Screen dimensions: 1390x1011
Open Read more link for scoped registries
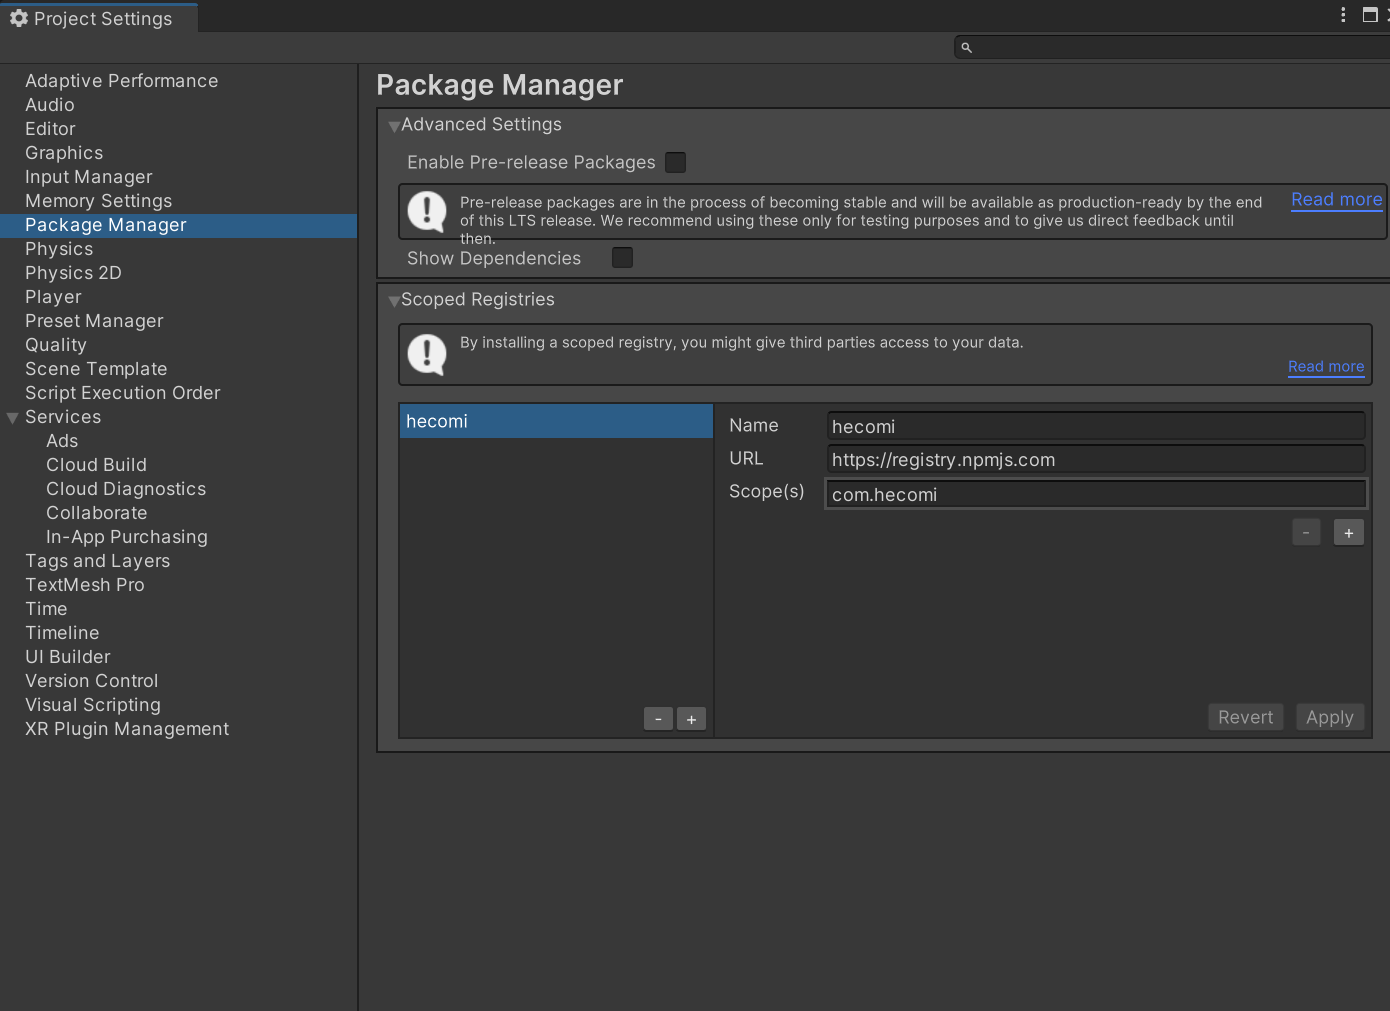(x=1326, y=367)
